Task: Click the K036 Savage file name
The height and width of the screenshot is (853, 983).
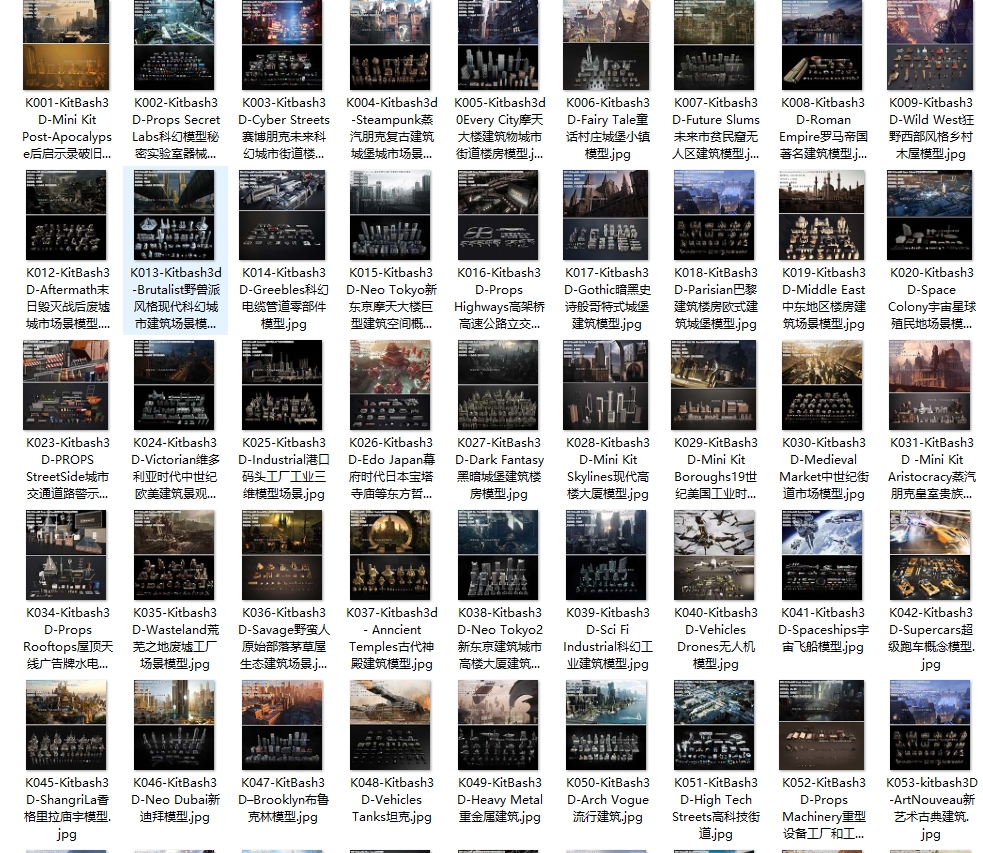Action: pos(283,638)
